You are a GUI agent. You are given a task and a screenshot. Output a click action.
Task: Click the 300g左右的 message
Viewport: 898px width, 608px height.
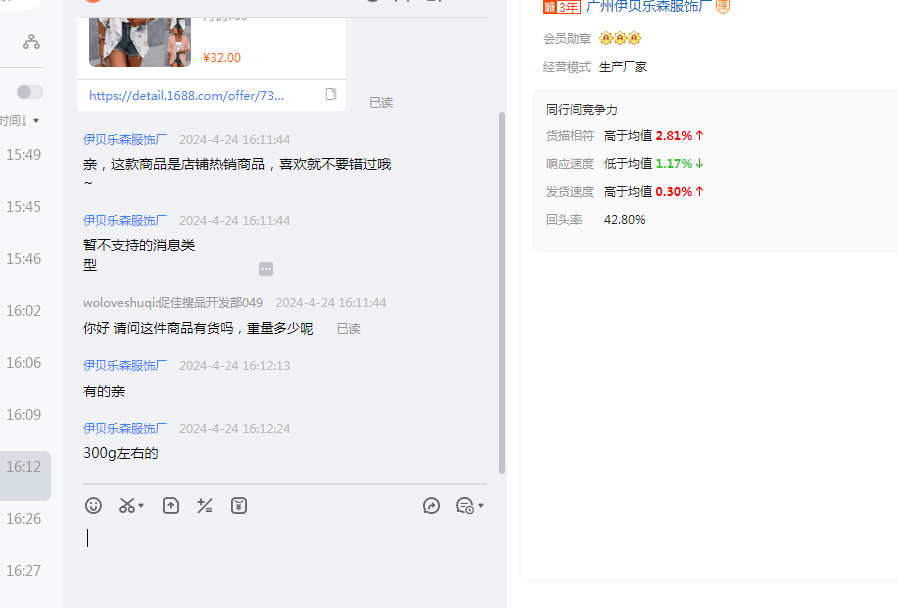pyautogui.click(x=121, y=453)
